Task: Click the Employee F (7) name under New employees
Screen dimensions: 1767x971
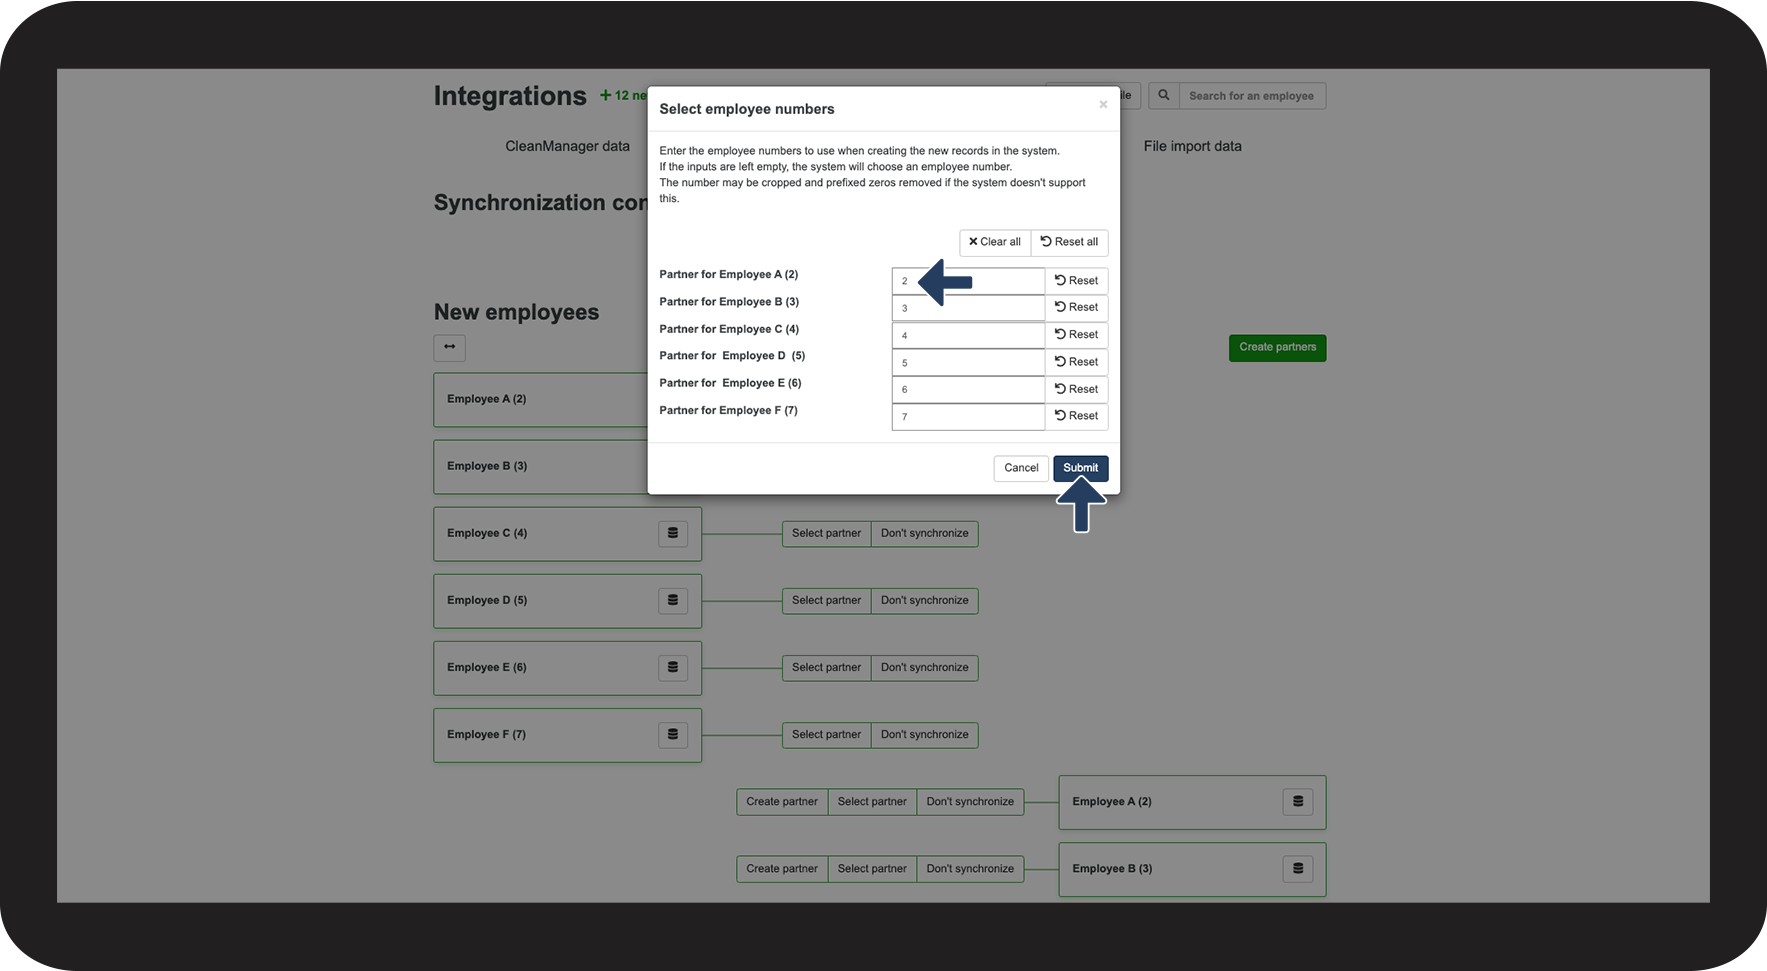Action: [x=487, y=735]
